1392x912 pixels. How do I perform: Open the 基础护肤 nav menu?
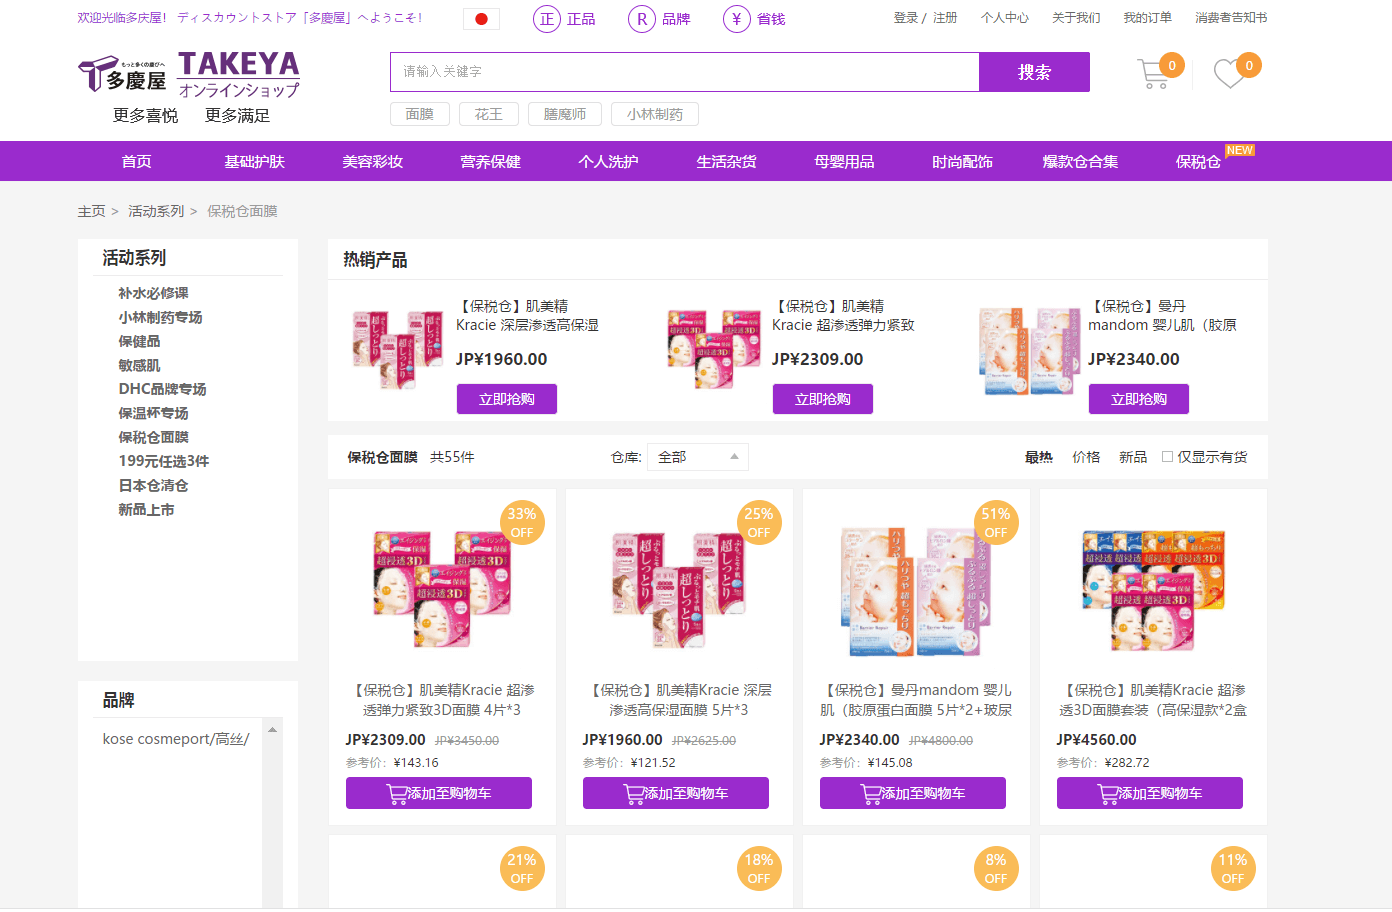[255, 161]
